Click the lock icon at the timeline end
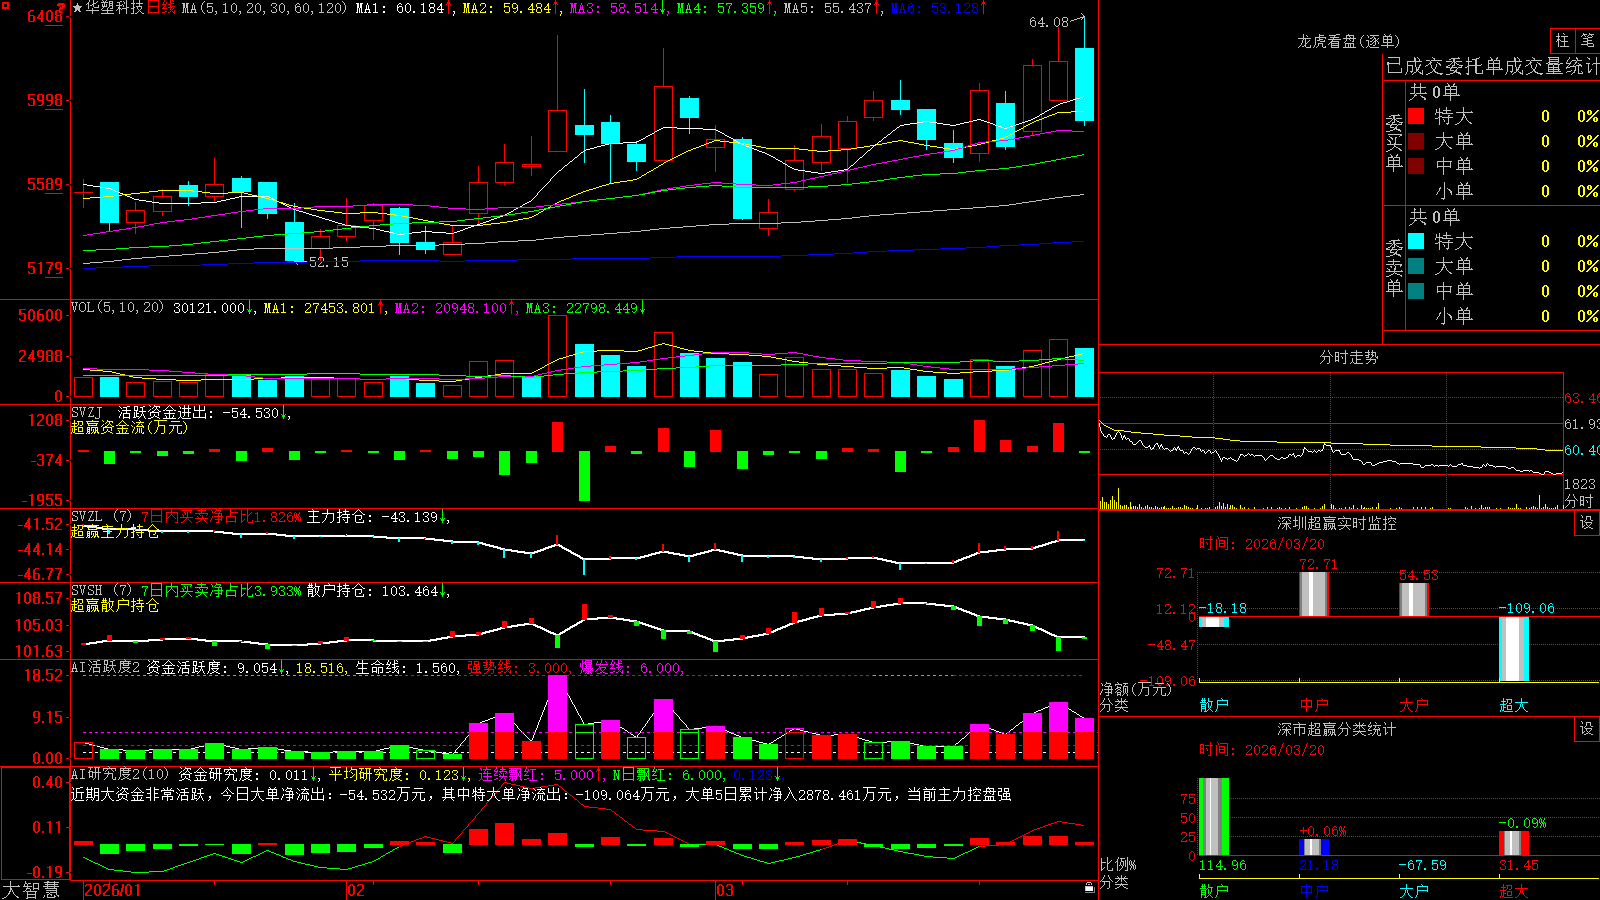Viewport: 1600px width, 900px height. [1089, 887]
